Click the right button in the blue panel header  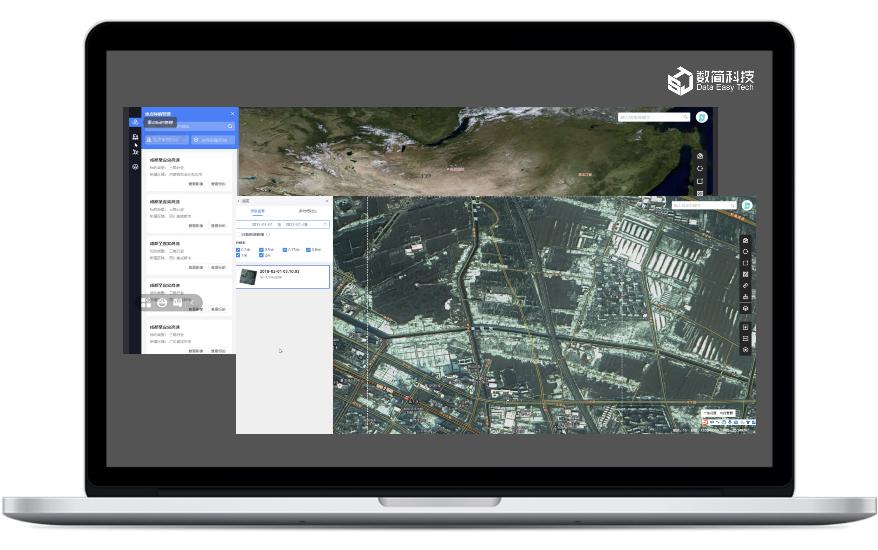pyautogui.click(x=213, y=139)
